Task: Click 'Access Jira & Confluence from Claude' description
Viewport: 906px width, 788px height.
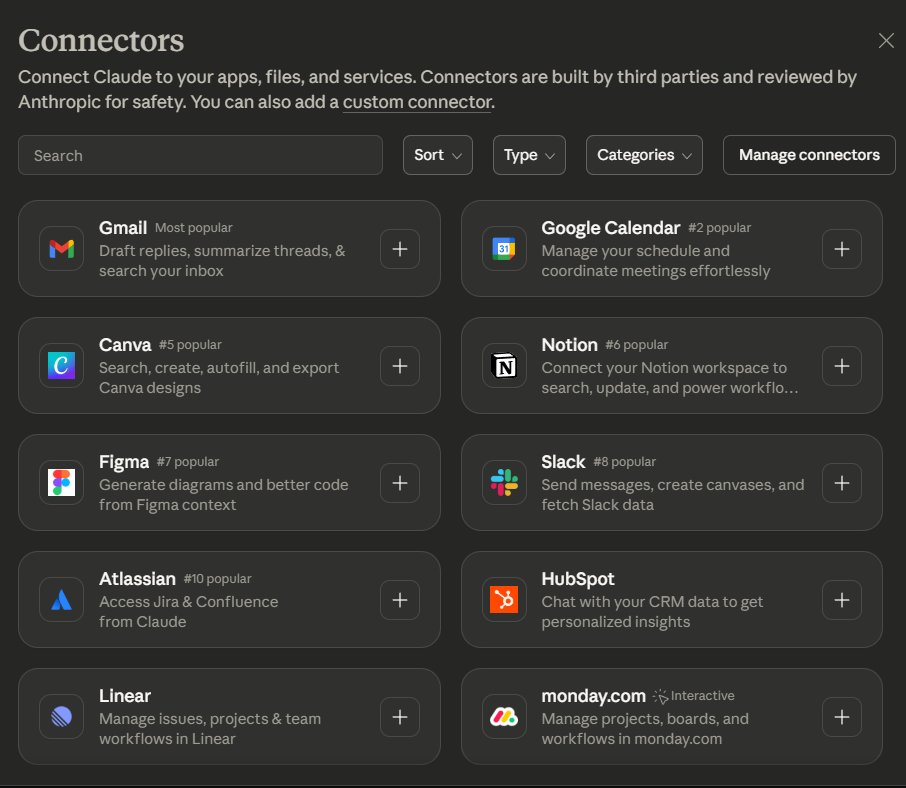Action: (188, 612)
